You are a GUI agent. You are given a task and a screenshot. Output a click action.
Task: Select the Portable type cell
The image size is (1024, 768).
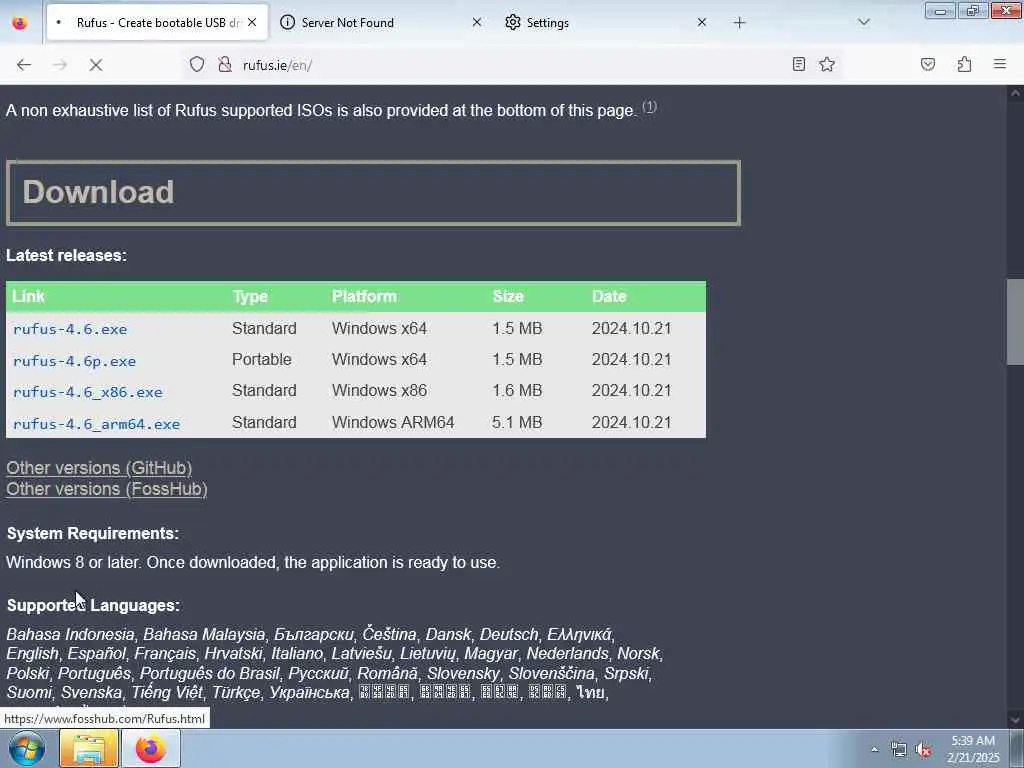coord(262,359)
